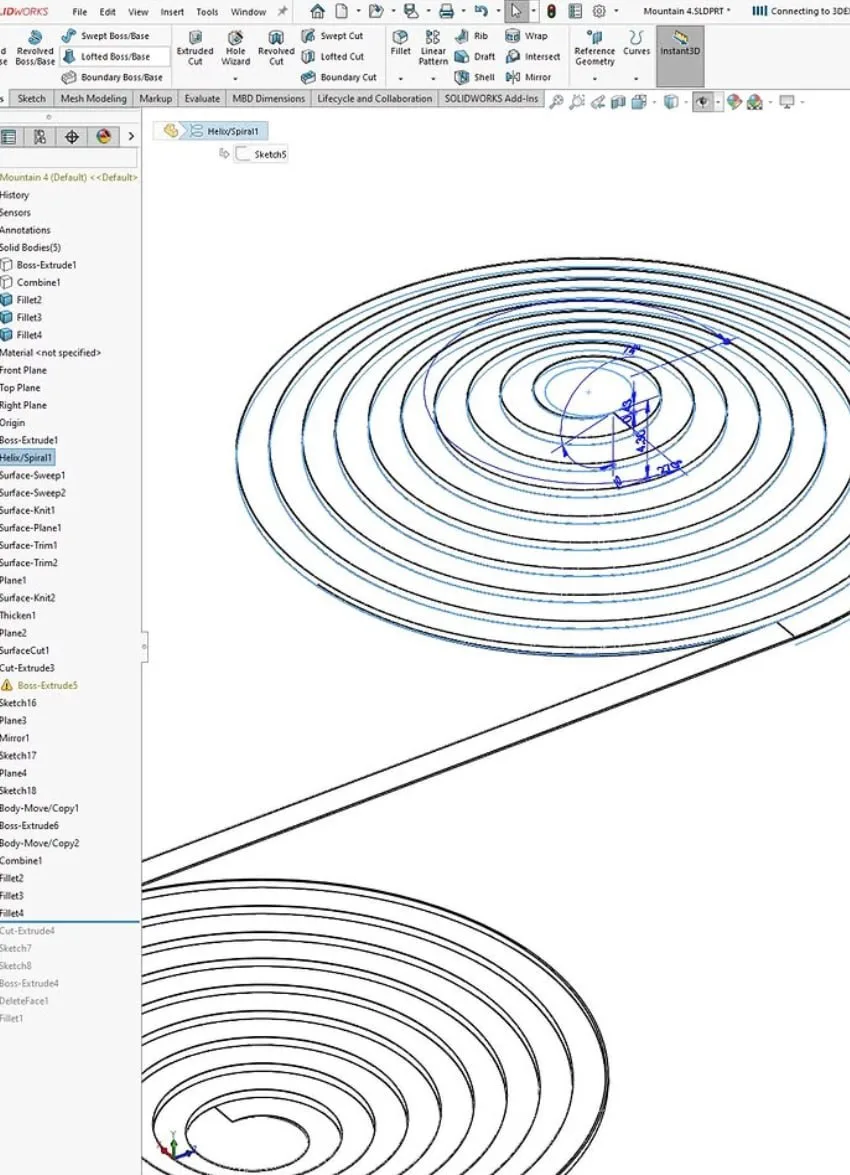Open the Hole Wizard dropdown arrow
The height and width of the screenshot is (1175, 850).
point(235,78)
